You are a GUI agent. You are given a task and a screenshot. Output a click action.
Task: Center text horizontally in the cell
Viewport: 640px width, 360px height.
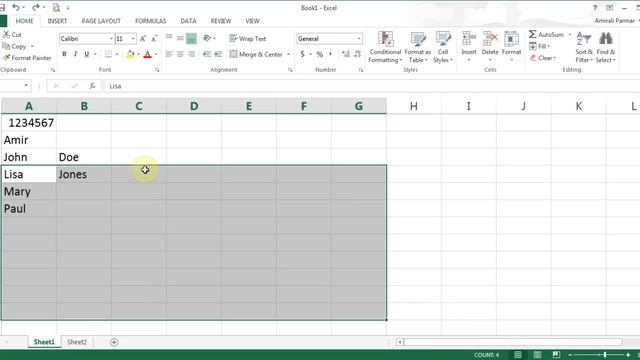point(180,54)
